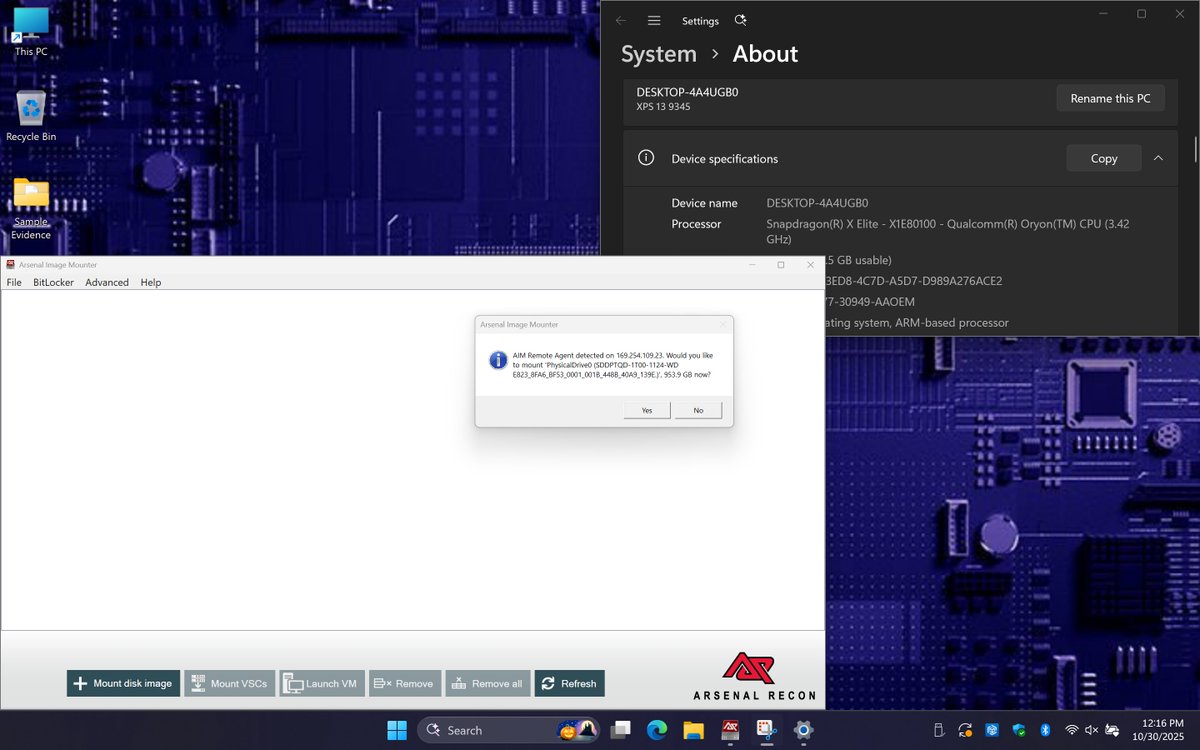The height and width of the screenshot is (750, 1200).
Task: Click the Refresh button in Arsenal Image Mounter
Action: [x=569, y=683]
